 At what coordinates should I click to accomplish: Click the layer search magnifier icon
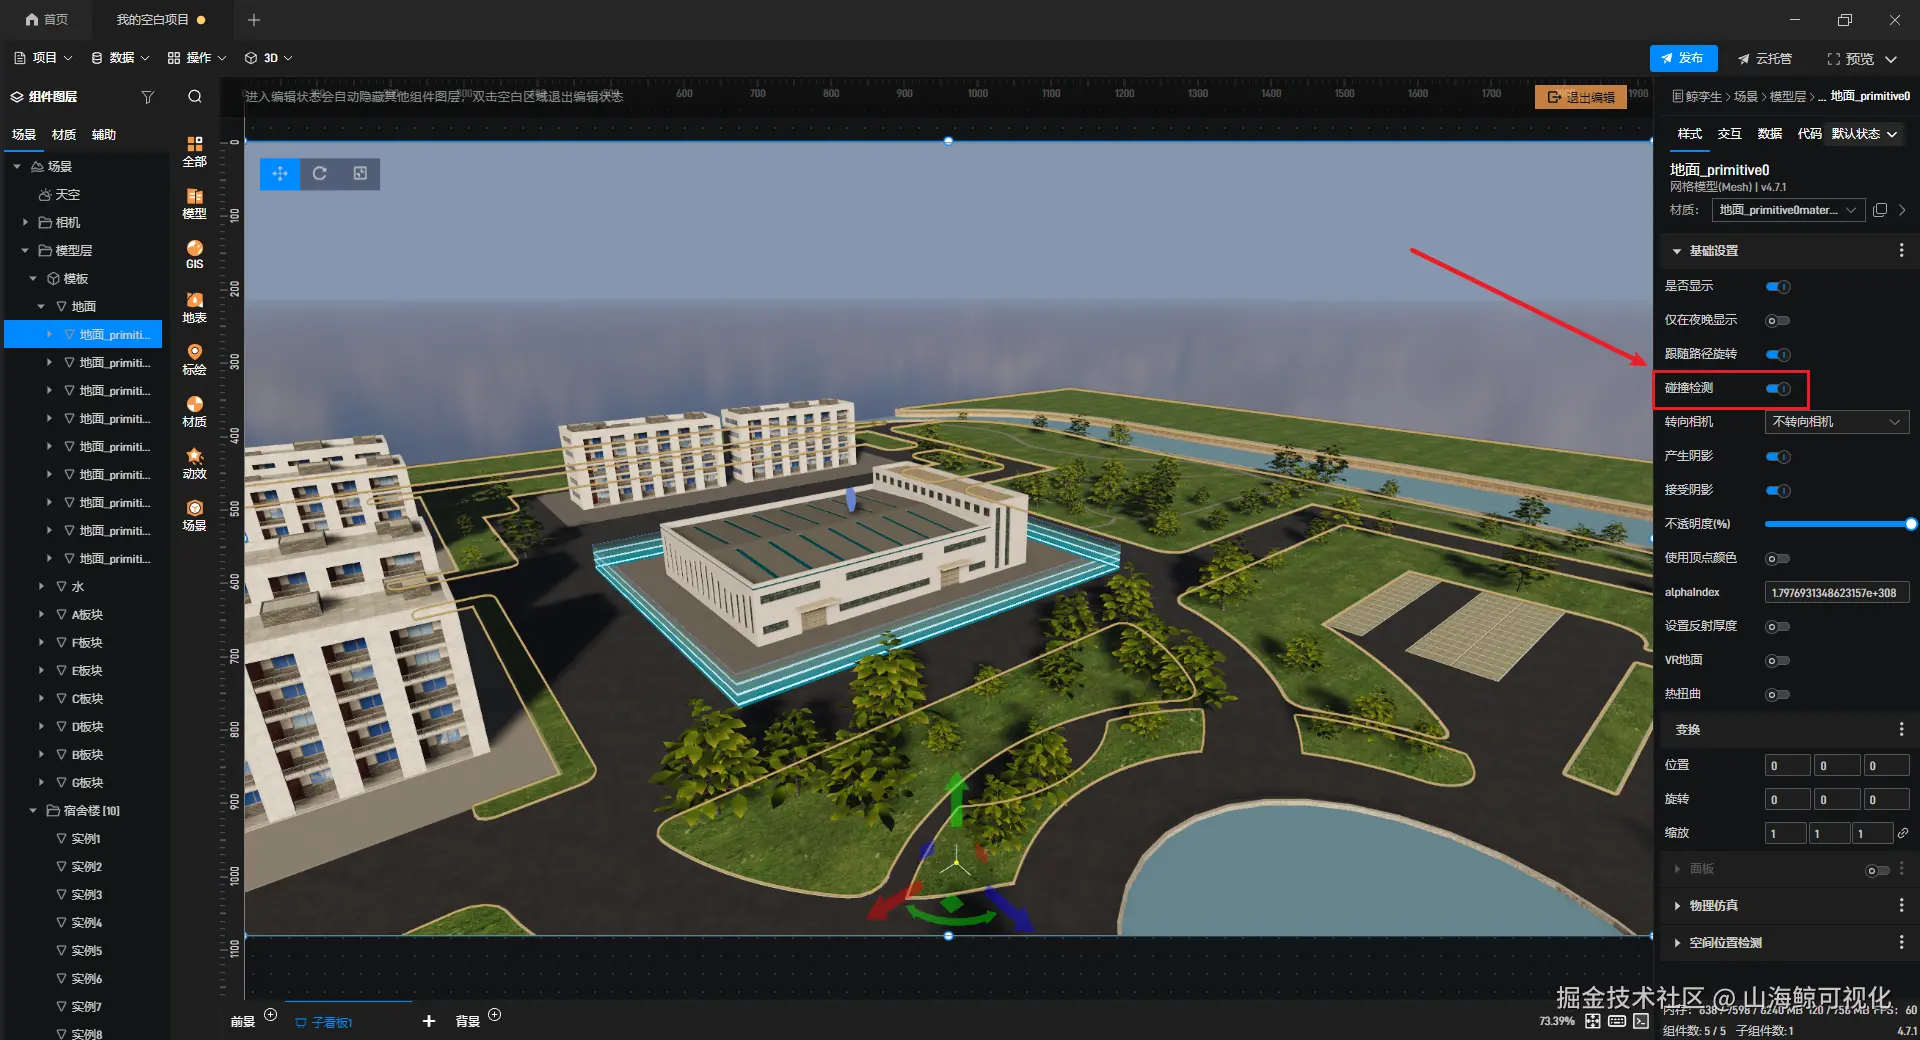(x=195, y=97)
